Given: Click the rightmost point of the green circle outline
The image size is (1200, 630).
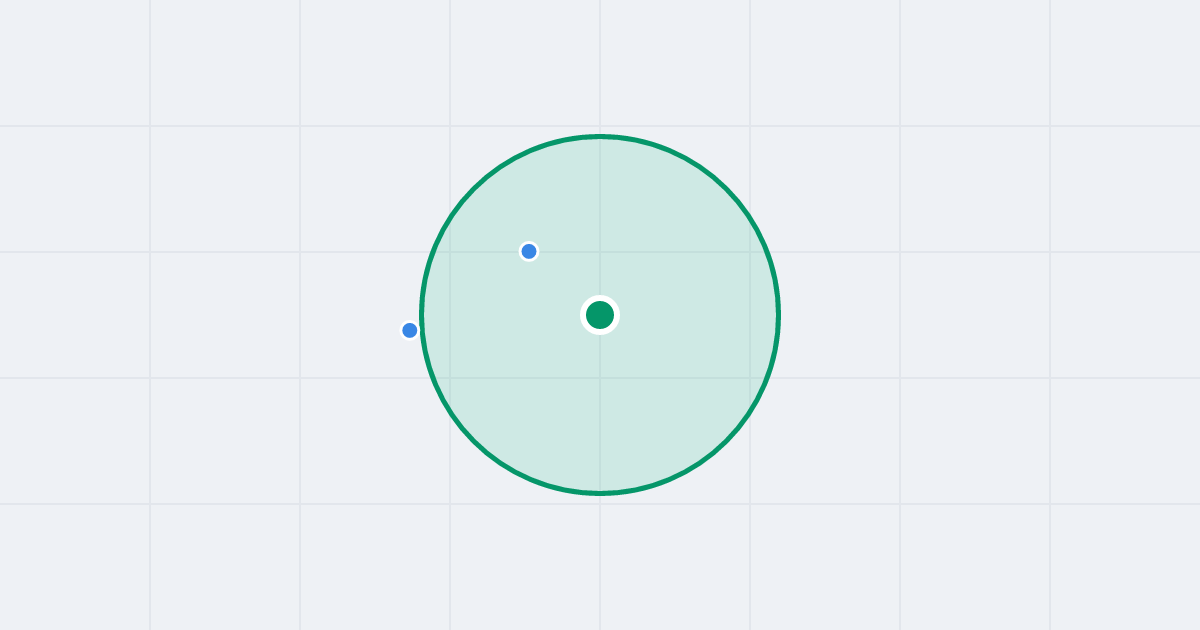Looking at the screenshot, I should (x=778, y=315).
